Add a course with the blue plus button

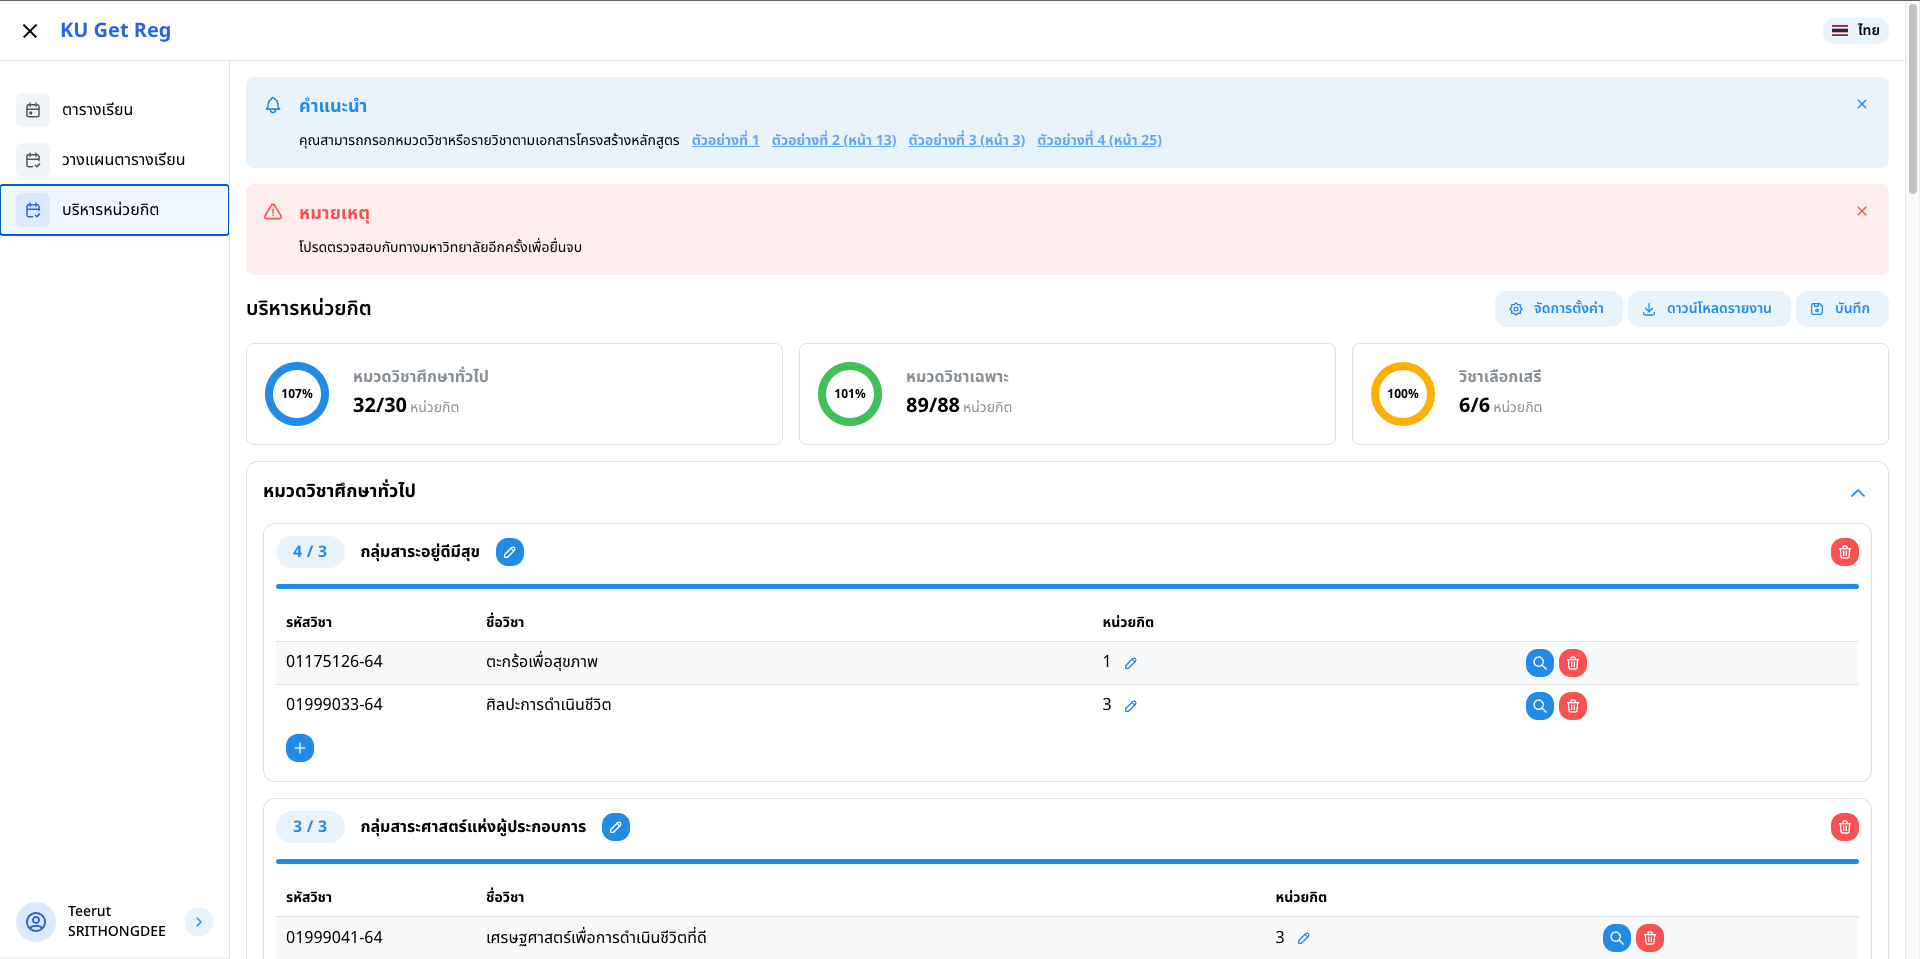pos(300,748)
